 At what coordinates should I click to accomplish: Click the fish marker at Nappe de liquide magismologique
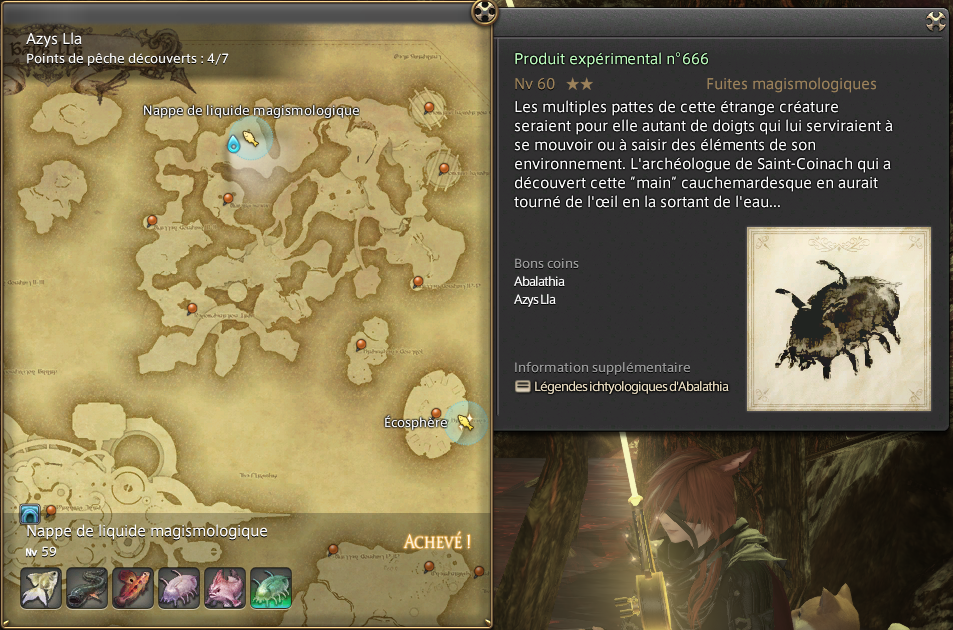(x=251, y=139)
